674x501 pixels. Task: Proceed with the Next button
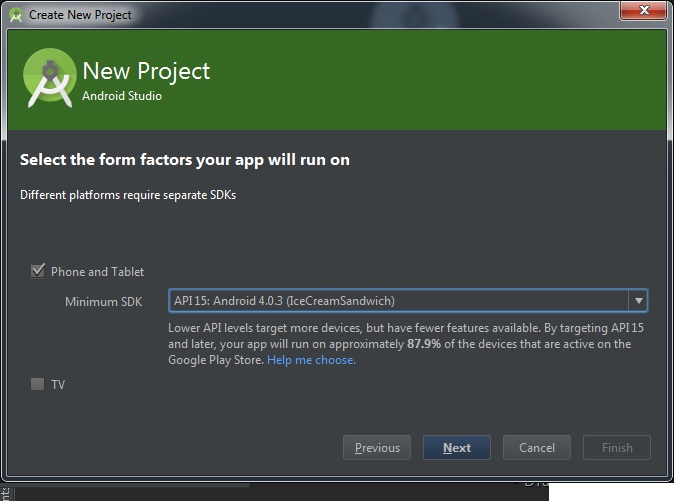point(457,448)
